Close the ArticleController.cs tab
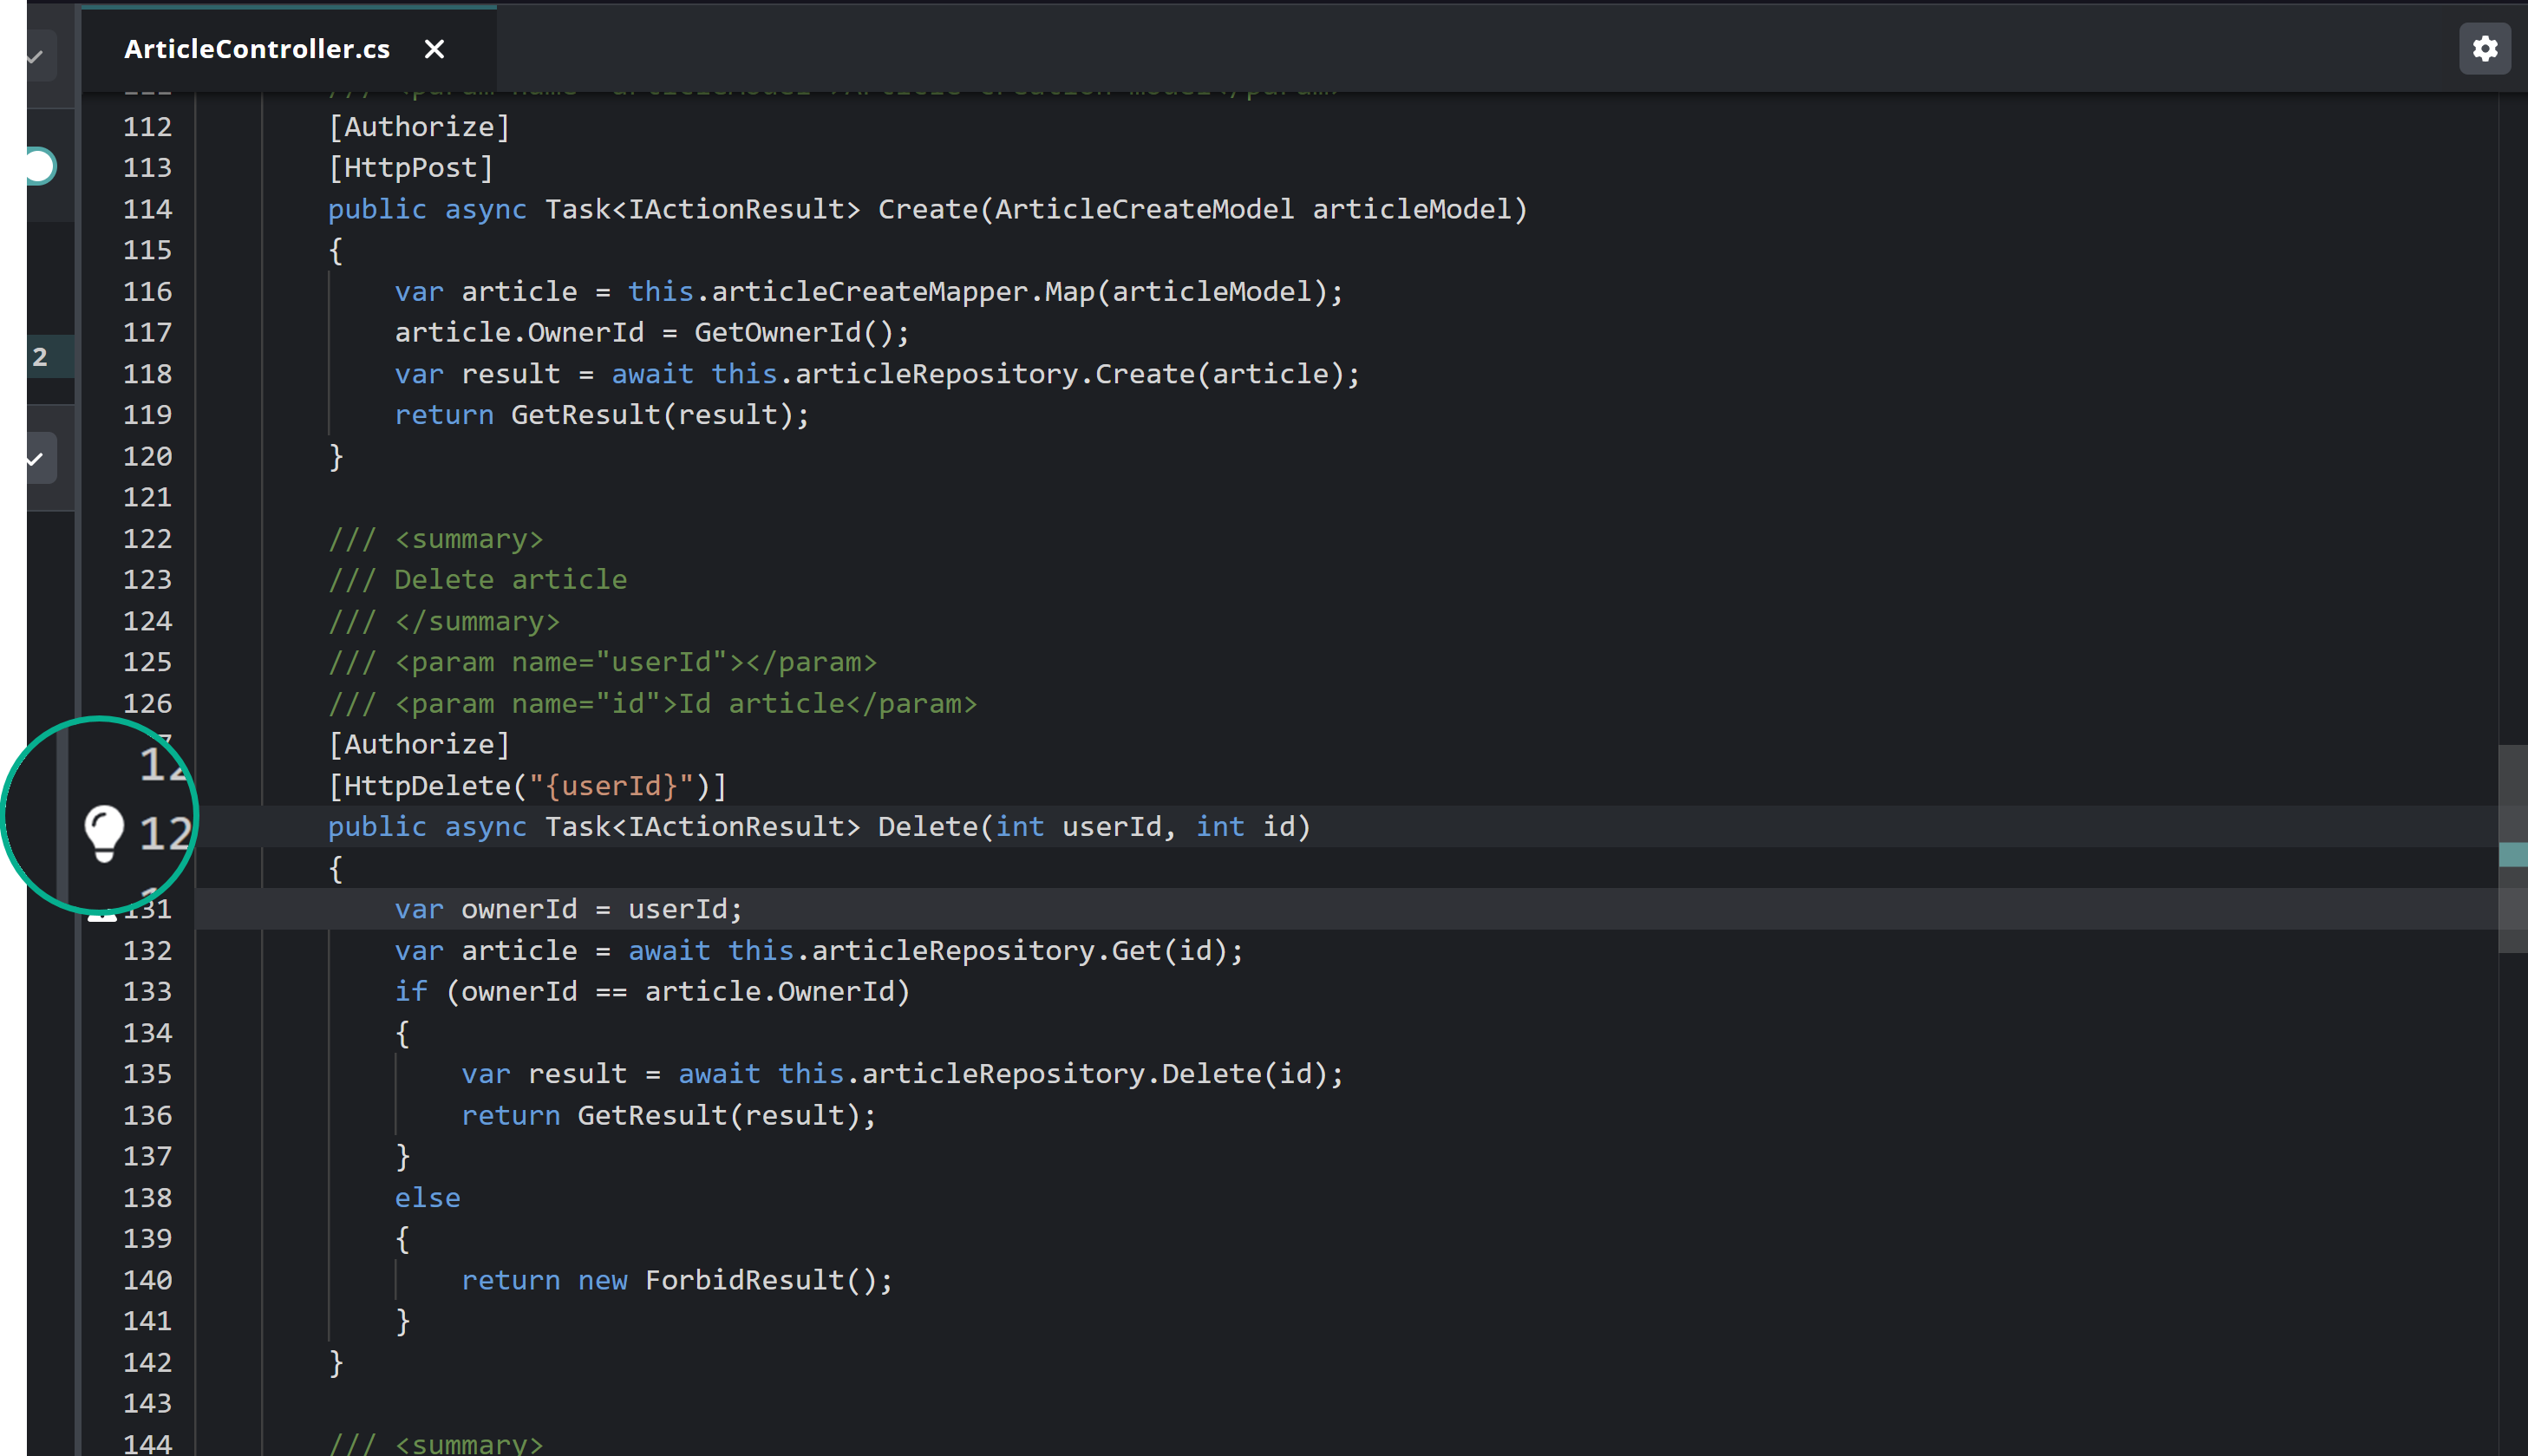This screenshot has width=2528, height=1456. (434, 49)
